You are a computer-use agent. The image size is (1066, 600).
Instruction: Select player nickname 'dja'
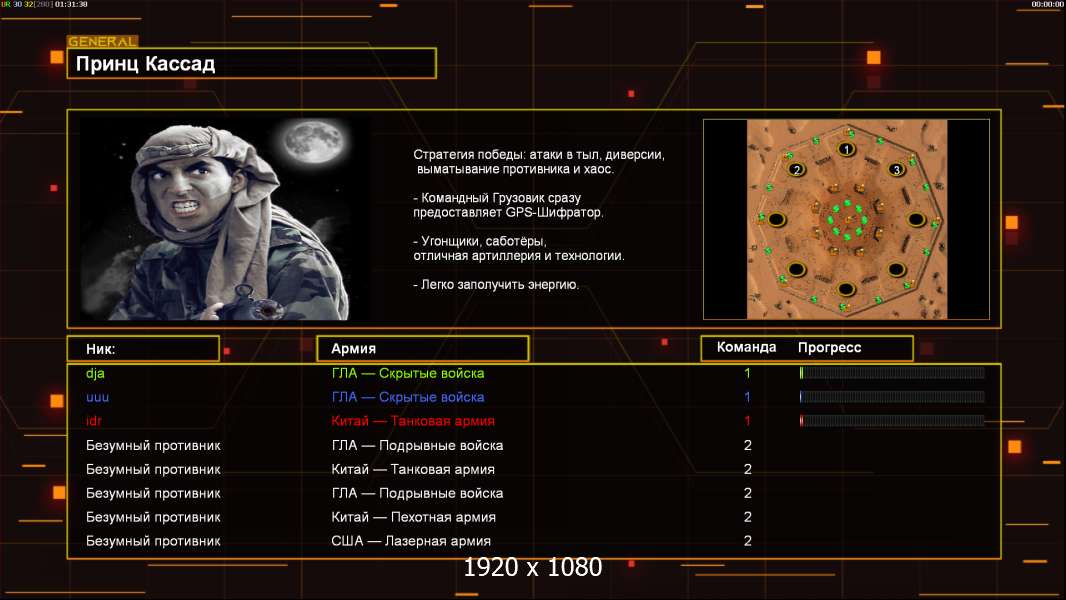click(x=95, y=373)
